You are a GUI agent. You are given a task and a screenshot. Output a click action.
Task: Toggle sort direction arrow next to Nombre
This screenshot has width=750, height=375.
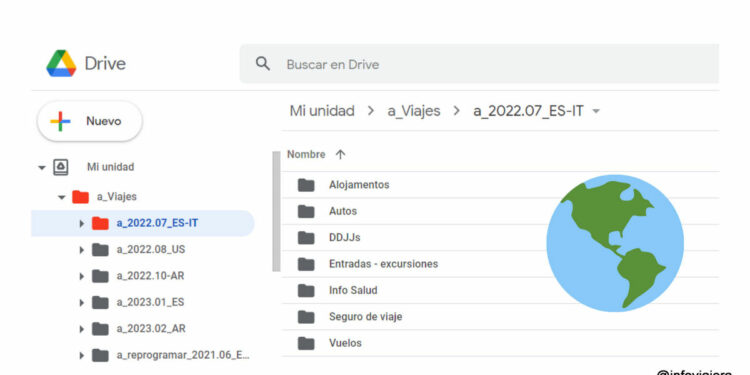pos(340,154)
